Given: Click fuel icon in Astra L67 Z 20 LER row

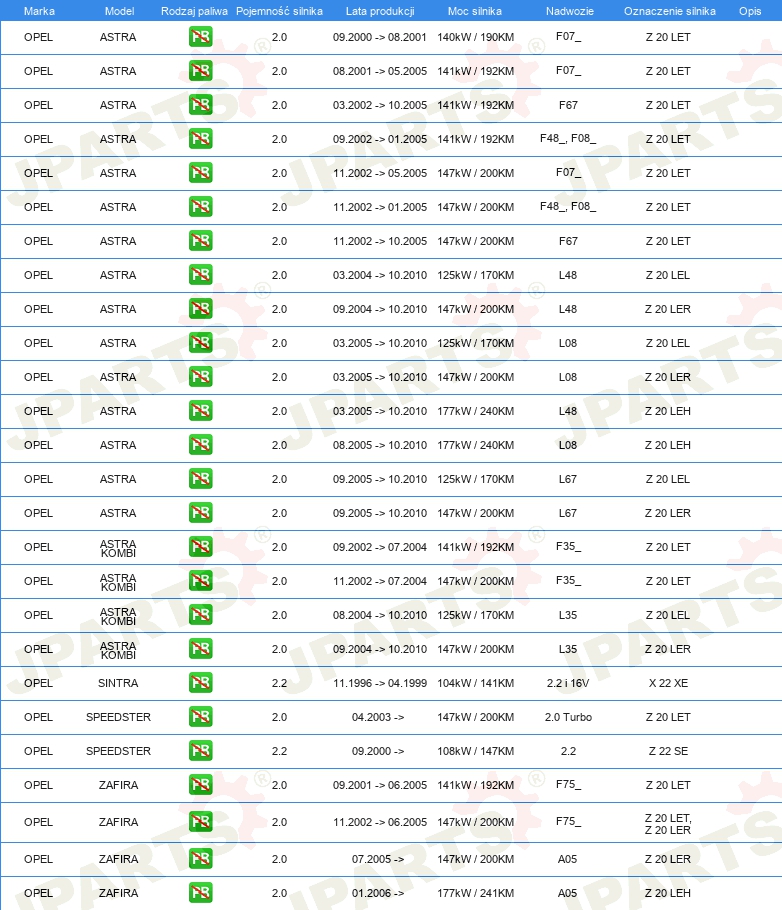Looking at the screenshot, I should [x=200, y=513].
